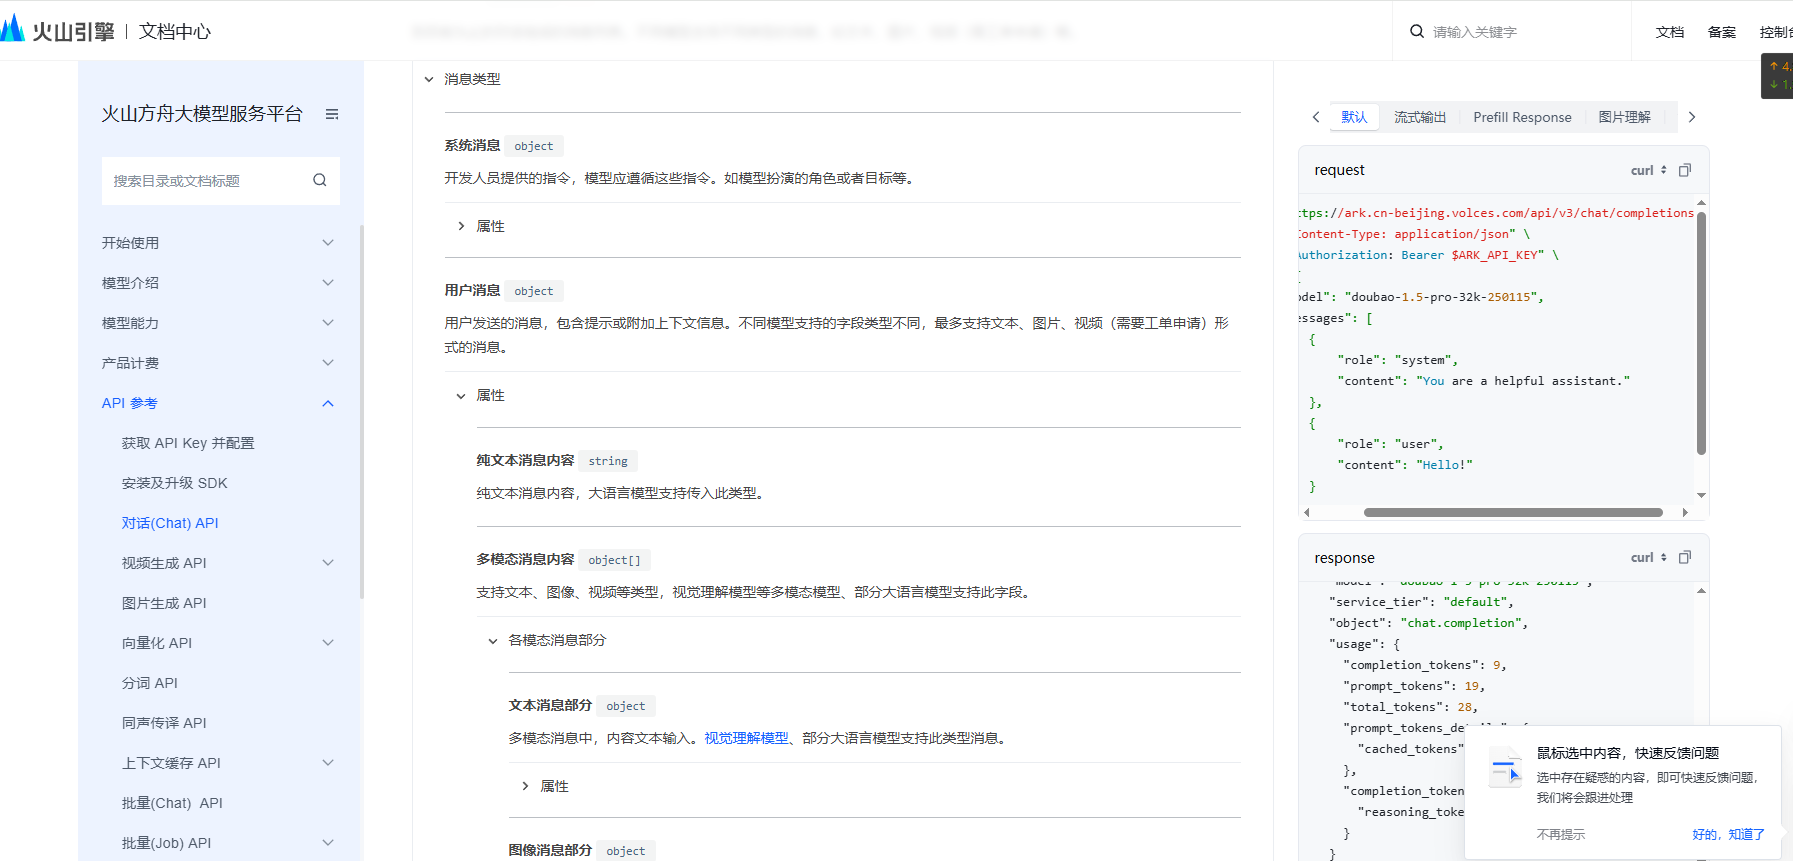The height and width of the screenshot is (861, 1793).
Task: Collapse the 各模态消息部分 section
Action: pos(493,640)
